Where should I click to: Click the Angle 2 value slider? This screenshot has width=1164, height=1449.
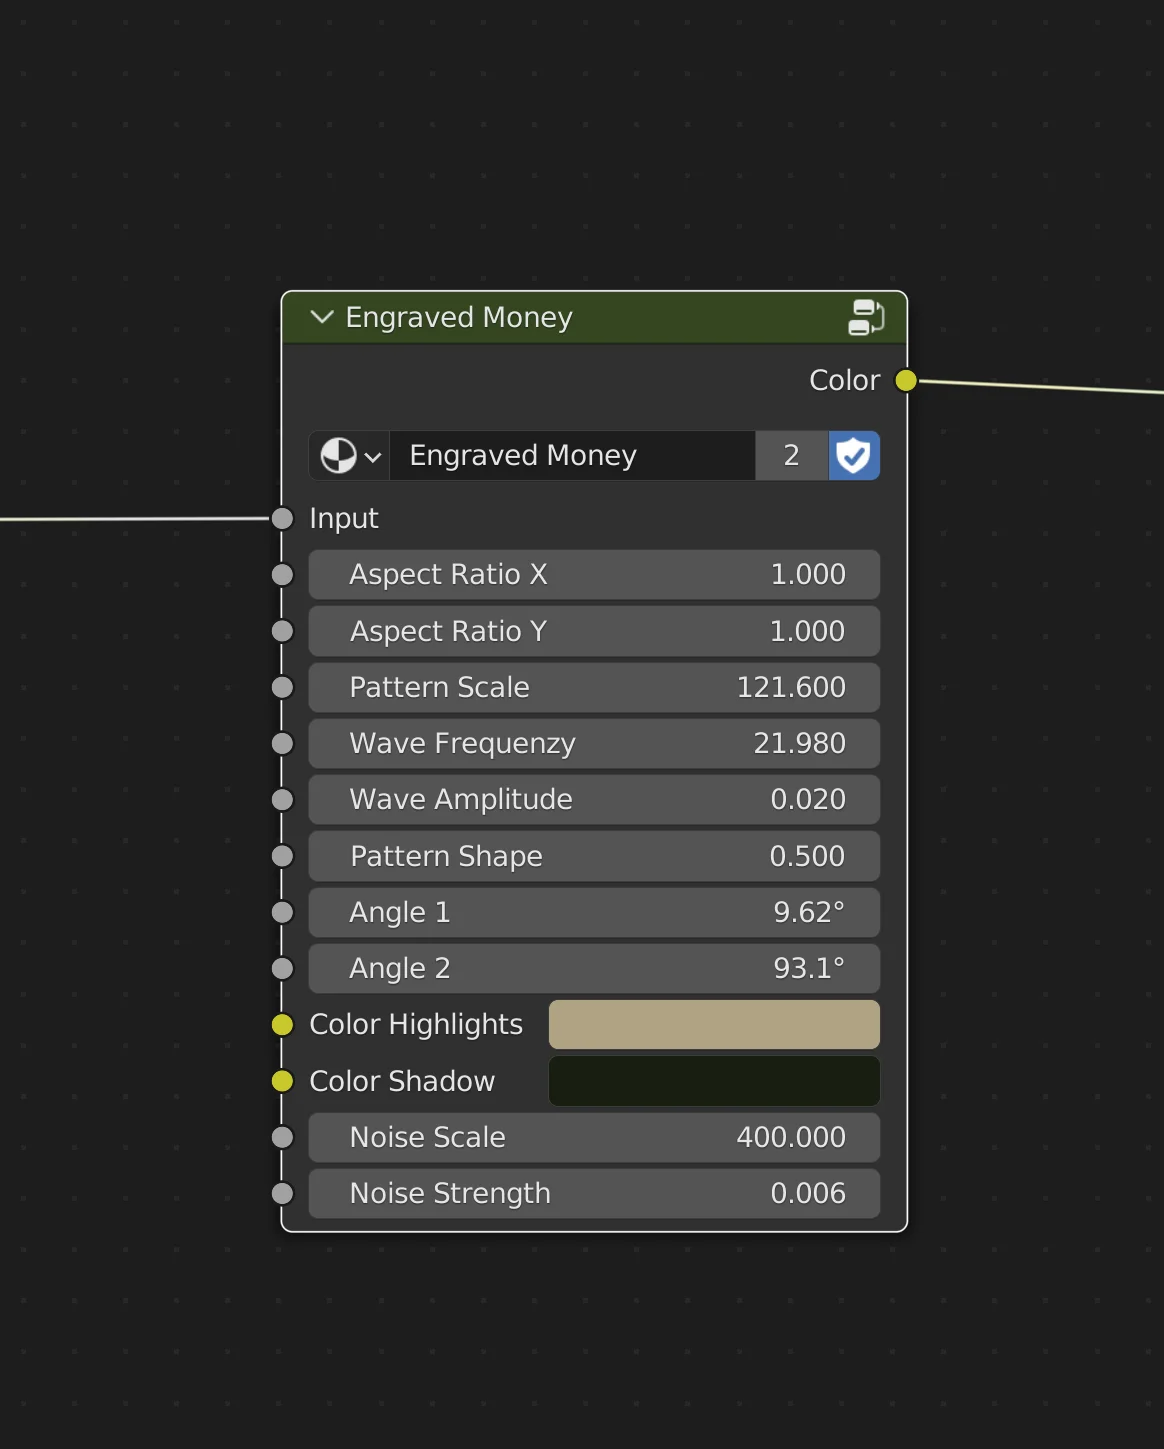tap(594, 968)
